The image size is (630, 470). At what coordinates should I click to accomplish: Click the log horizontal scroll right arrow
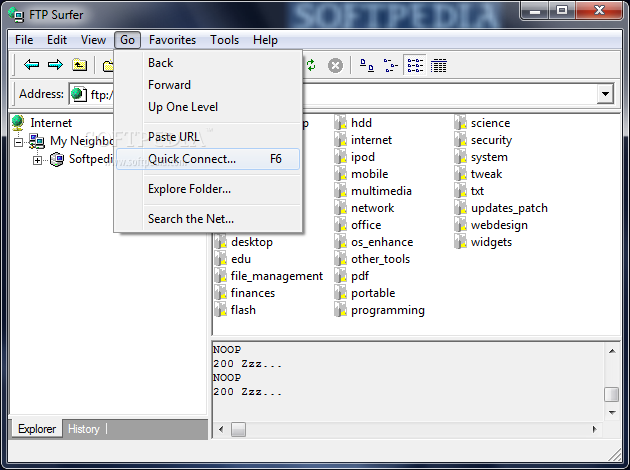click(x=595, y=429)
